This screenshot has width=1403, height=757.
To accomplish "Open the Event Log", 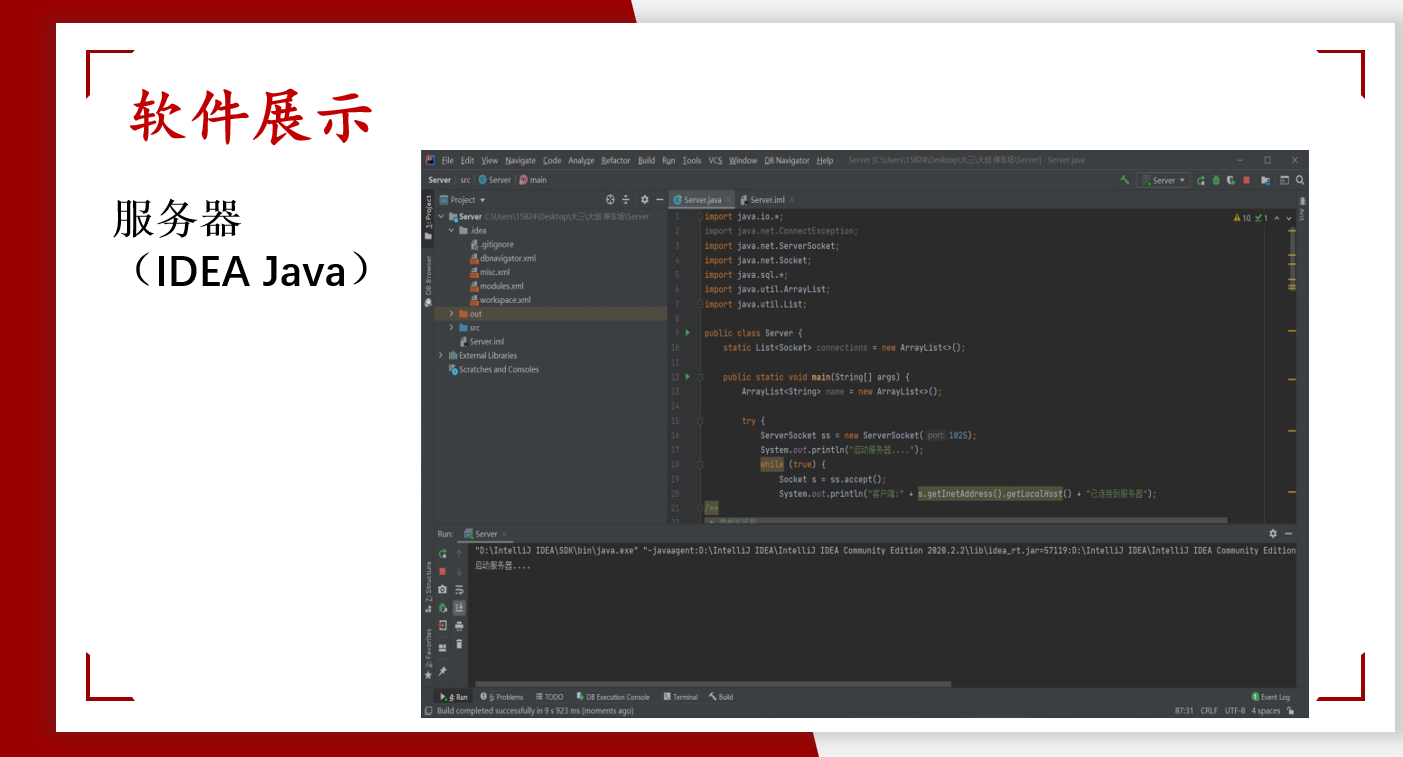I will click(x=1271, y=697).
